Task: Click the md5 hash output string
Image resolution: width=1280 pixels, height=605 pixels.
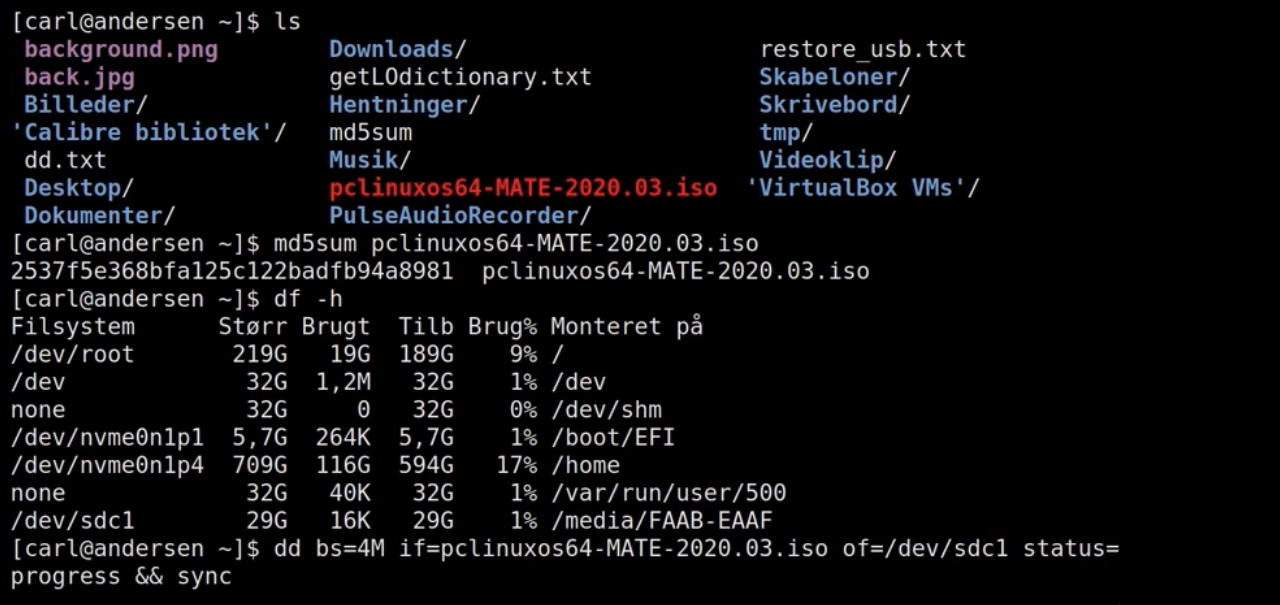Action: [231, 271]
